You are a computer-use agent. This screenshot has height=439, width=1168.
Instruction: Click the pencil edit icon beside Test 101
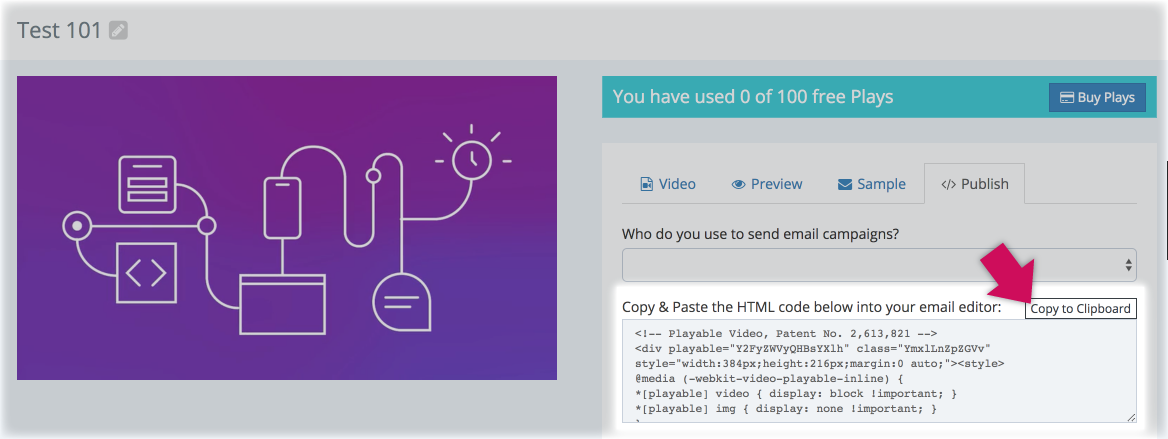[118, 31]
